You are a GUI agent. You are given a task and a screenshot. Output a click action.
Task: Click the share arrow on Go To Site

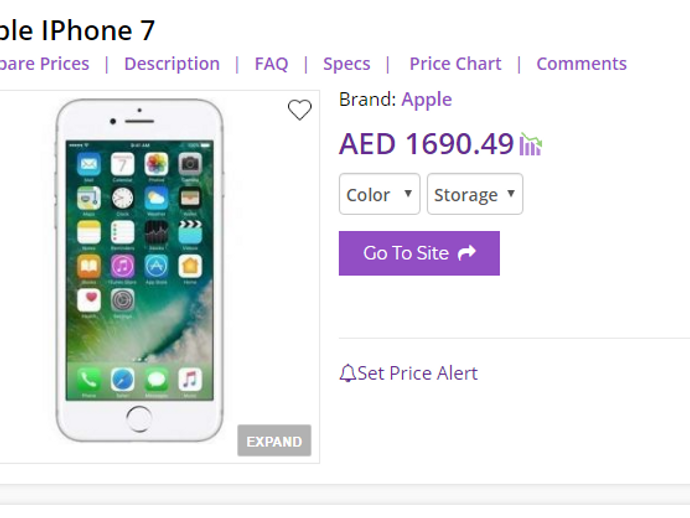click(x=466, y=253)
